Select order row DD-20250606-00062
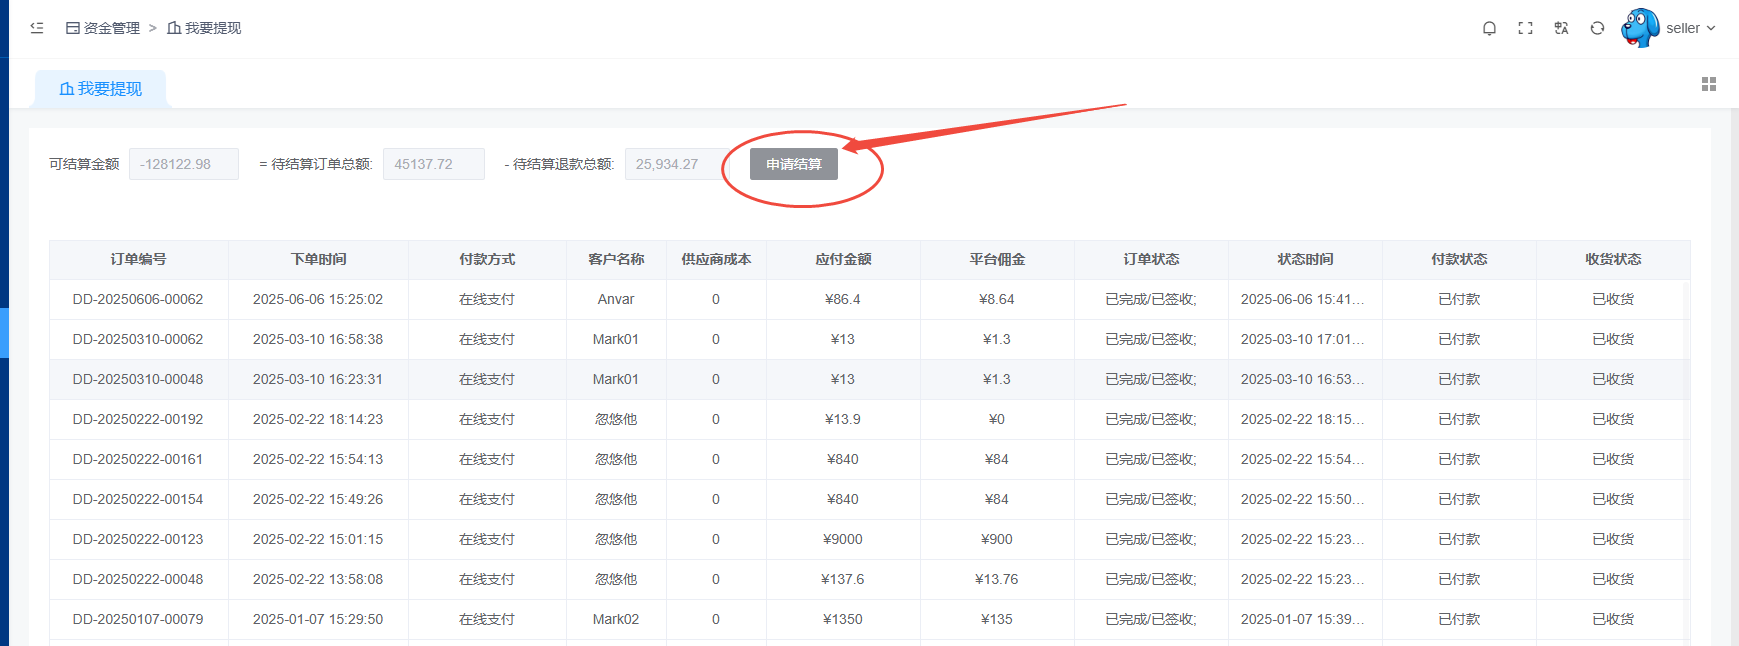Viewport: 1739px width, 646px height. 138,299
